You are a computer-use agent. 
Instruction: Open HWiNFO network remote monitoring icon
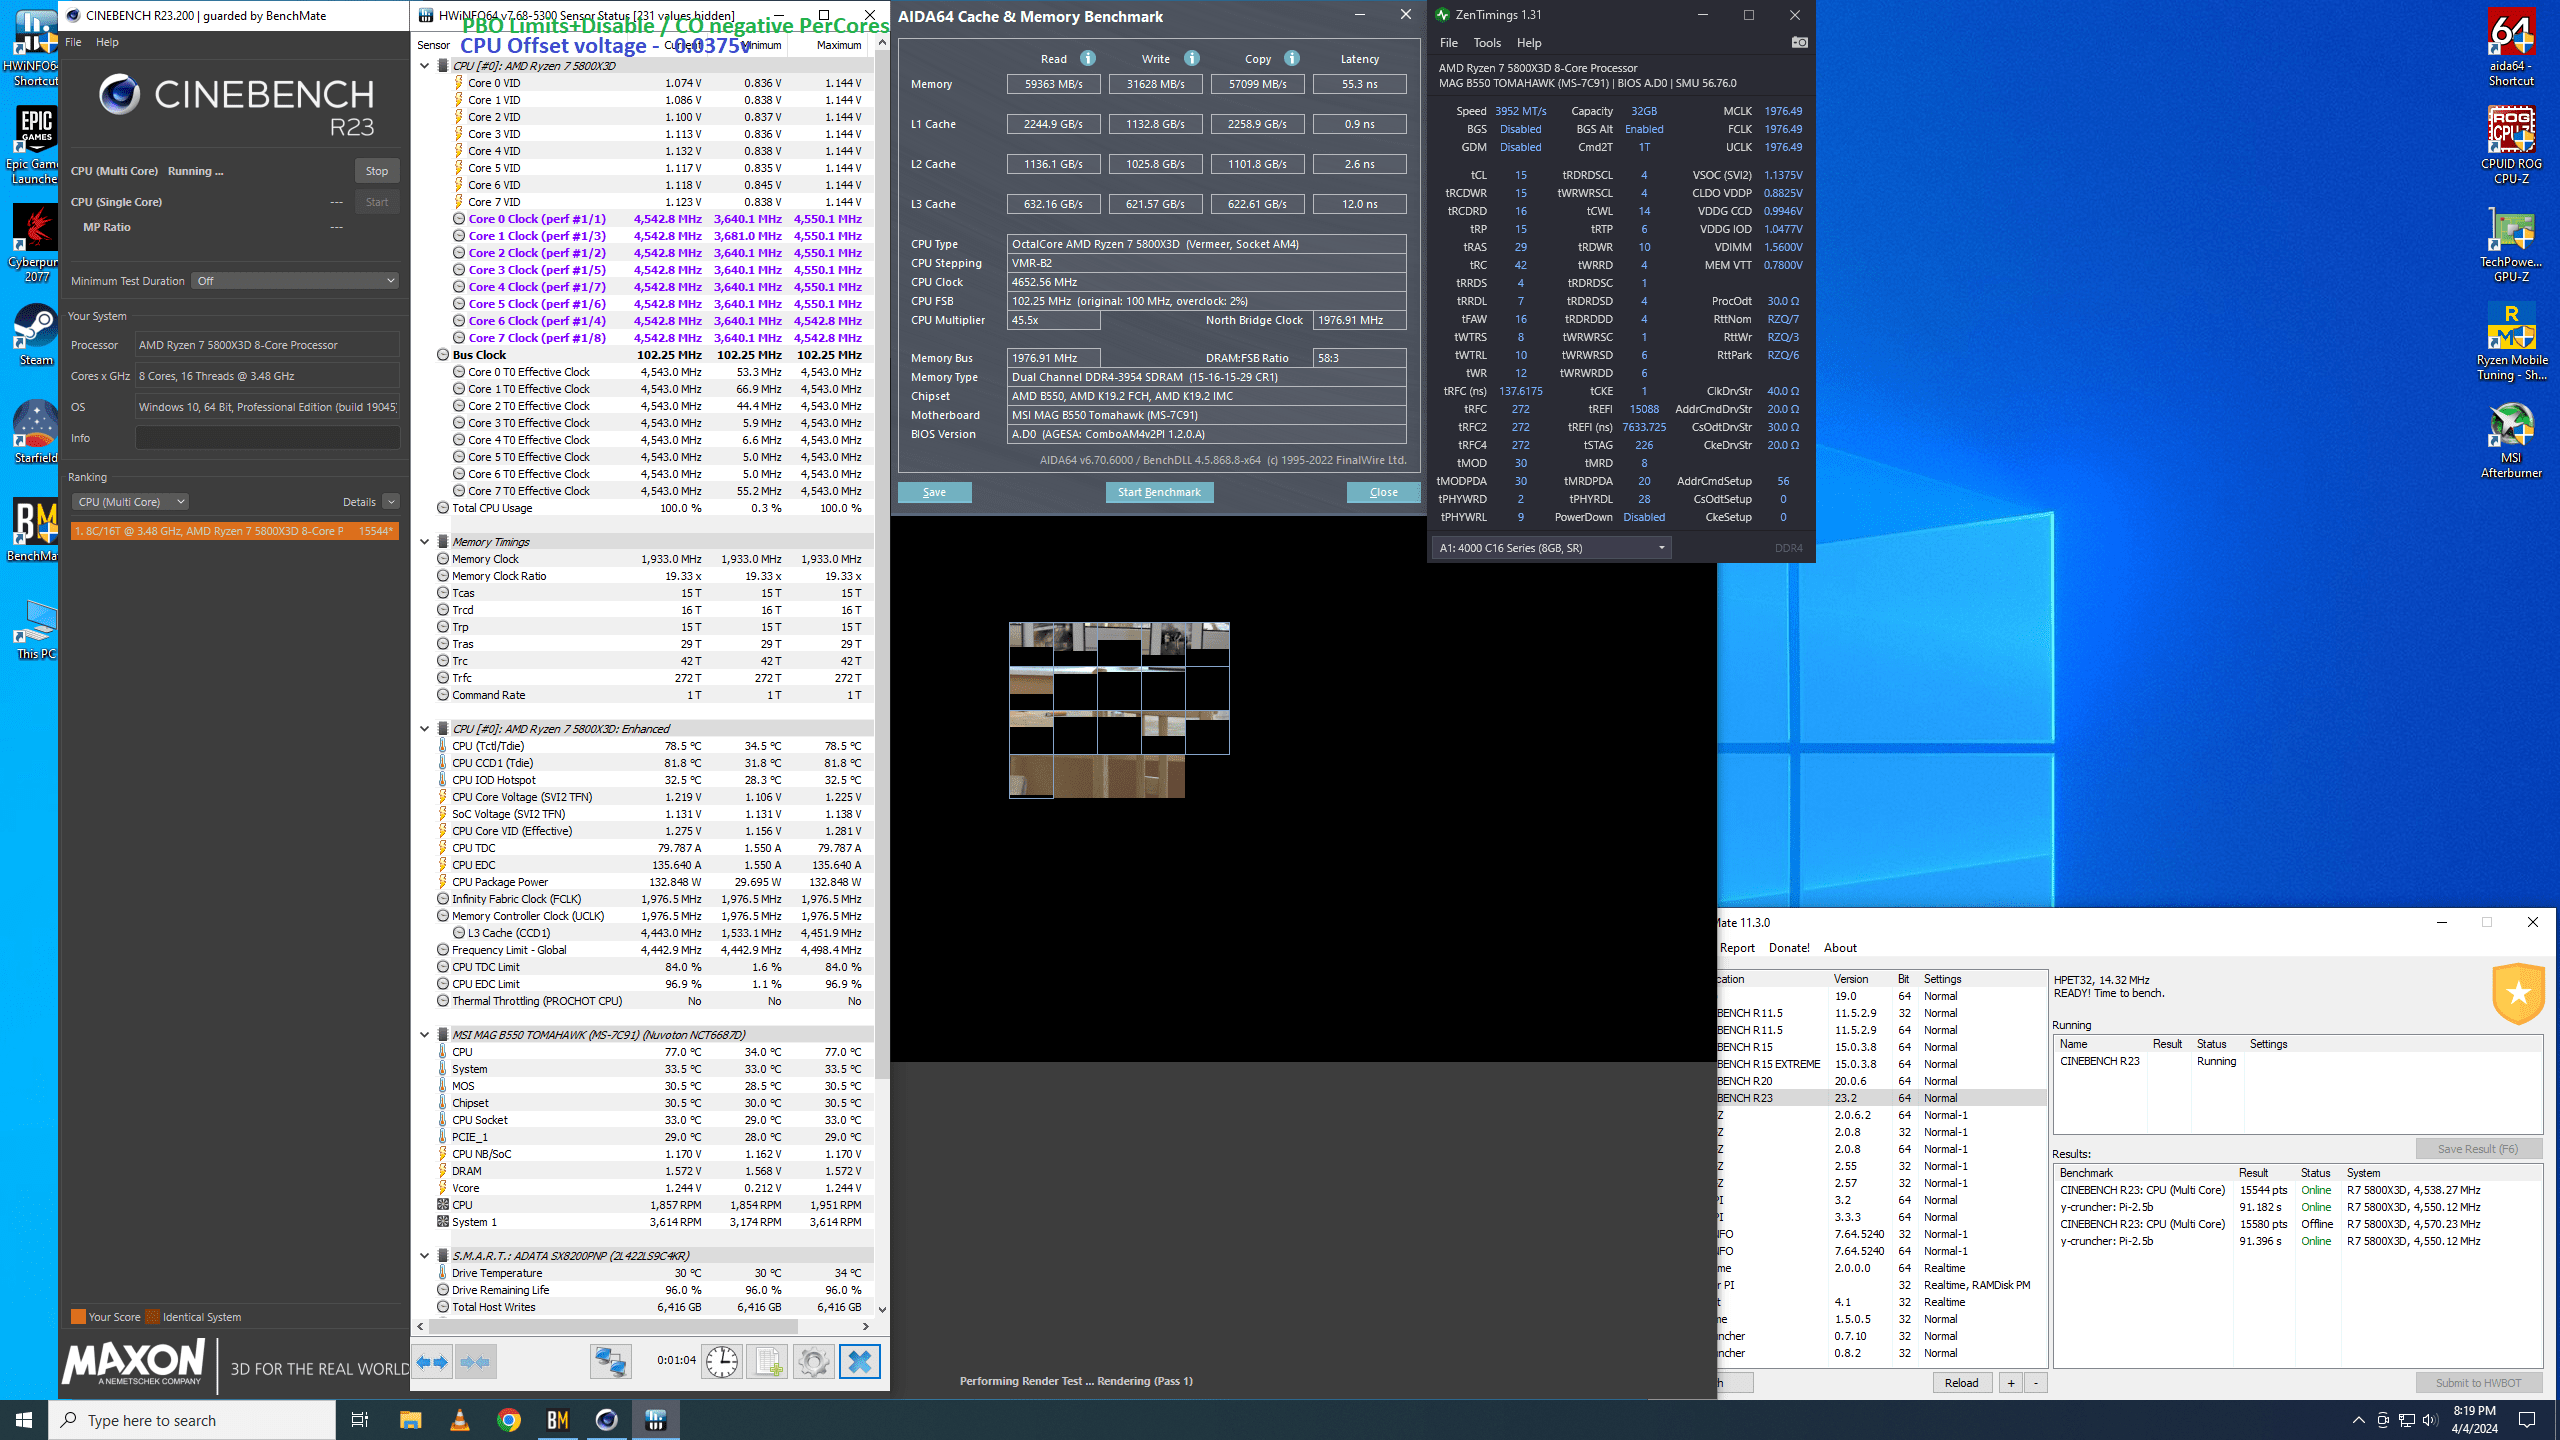tap(610, 1362)
